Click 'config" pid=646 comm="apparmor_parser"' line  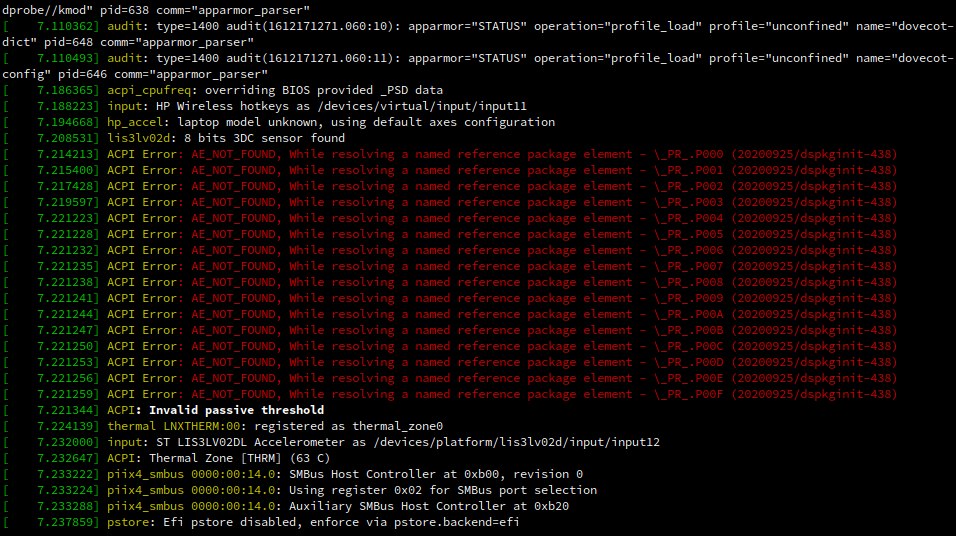tap(135, 74)
